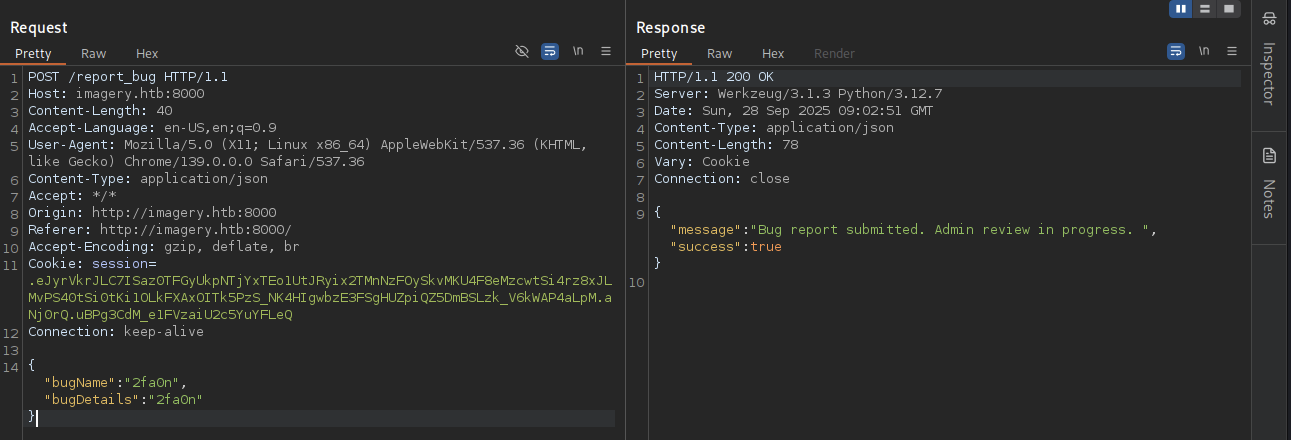Open the Request panel hamburger menu
This screenshot has width=1291, height=440.
pos(606,51)
